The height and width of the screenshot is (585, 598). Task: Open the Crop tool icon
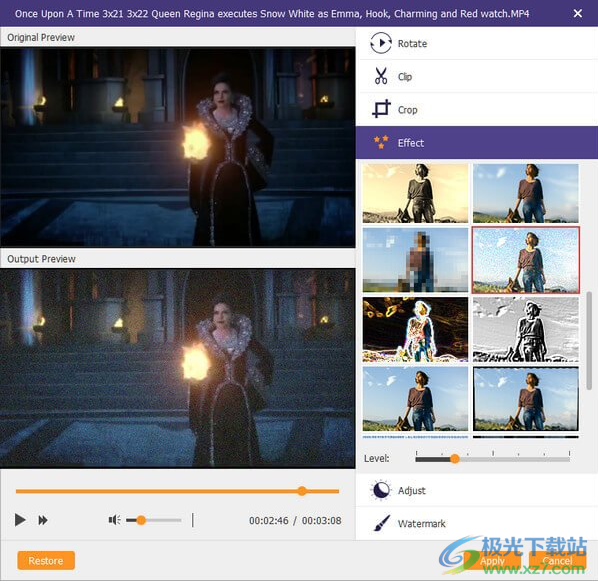point(381,109)
